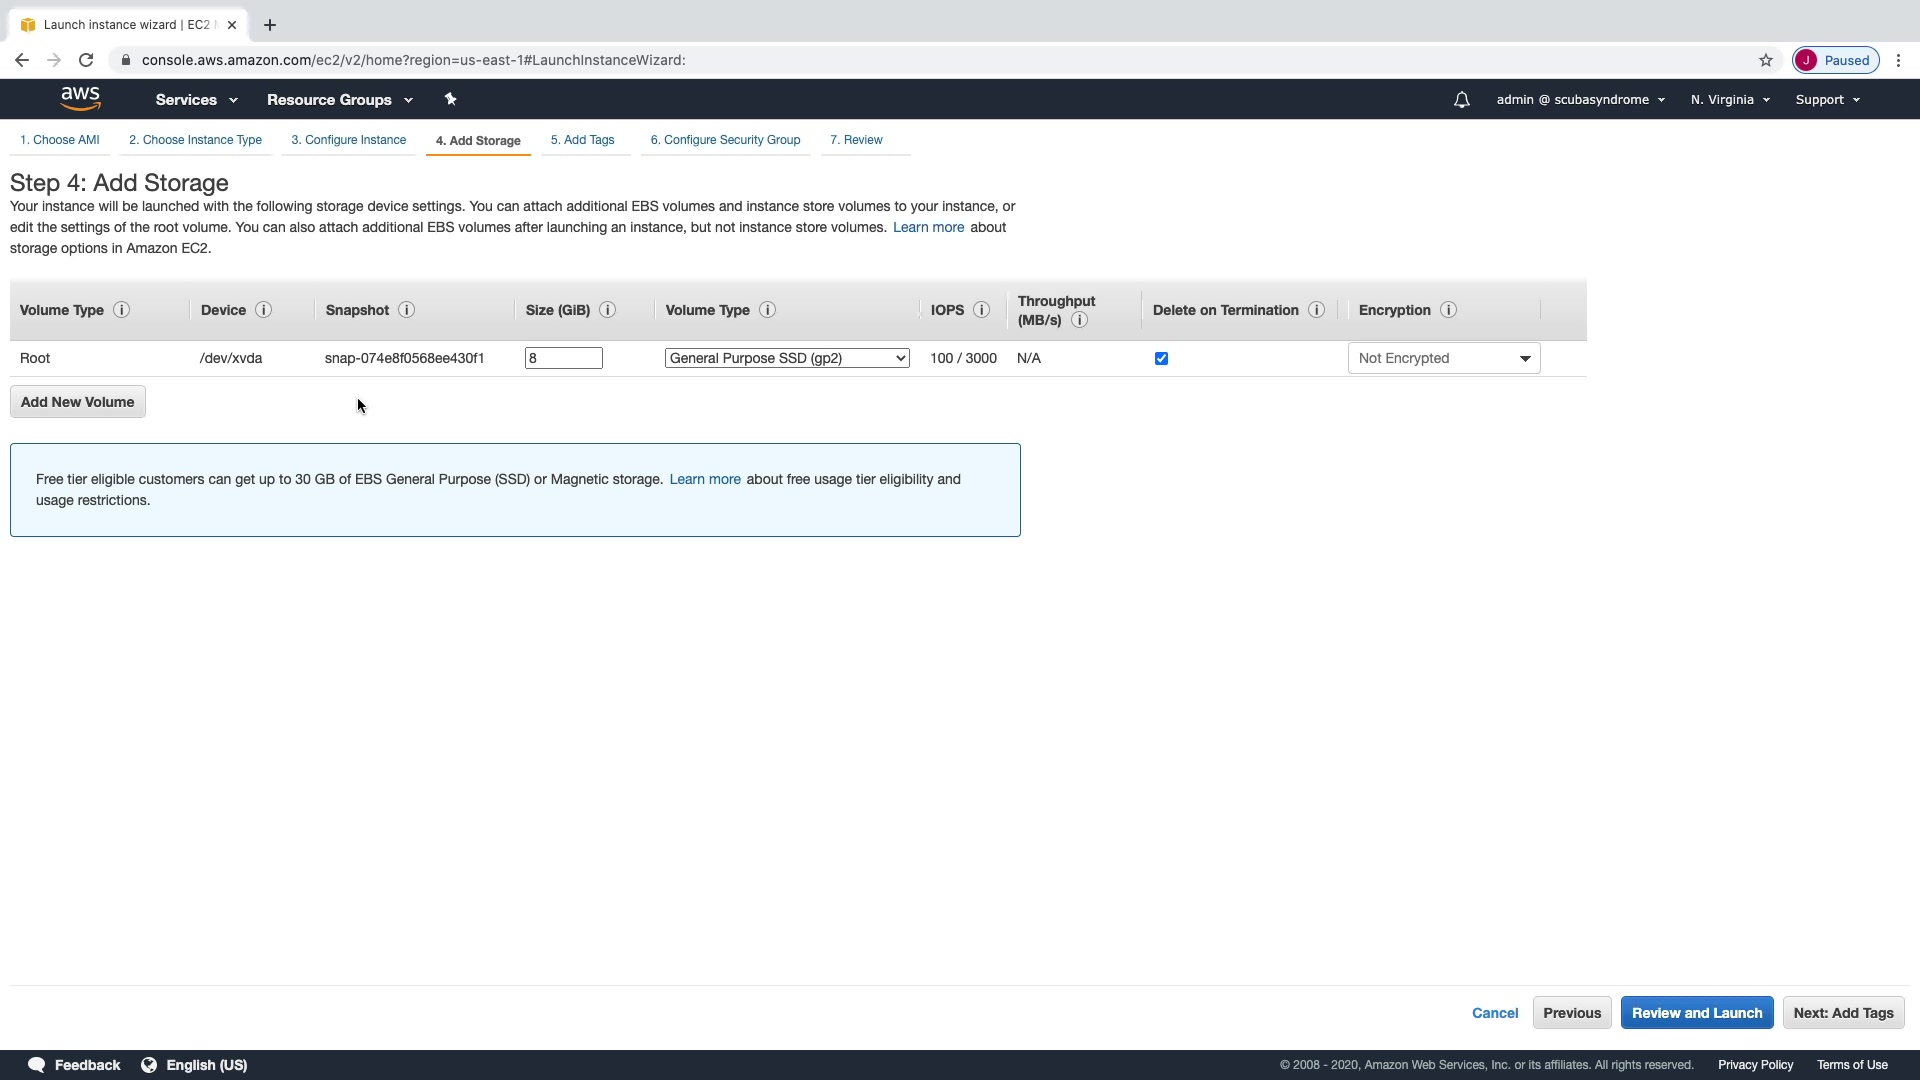This screenshot has height=1080, width=1920.
Task: Switch to 6. Configure Security Group tab
Action: click(x=725, y=140)
